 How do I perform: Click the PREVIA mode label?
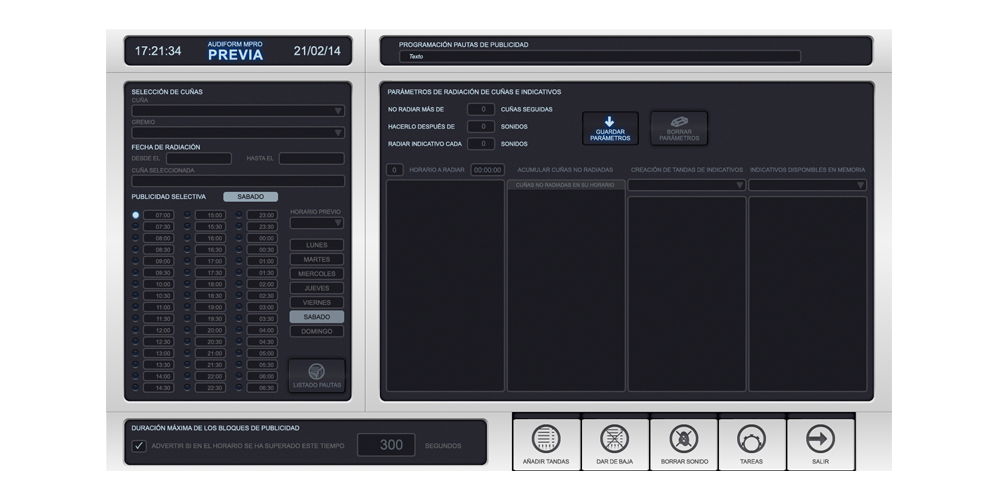coord(235,55)
